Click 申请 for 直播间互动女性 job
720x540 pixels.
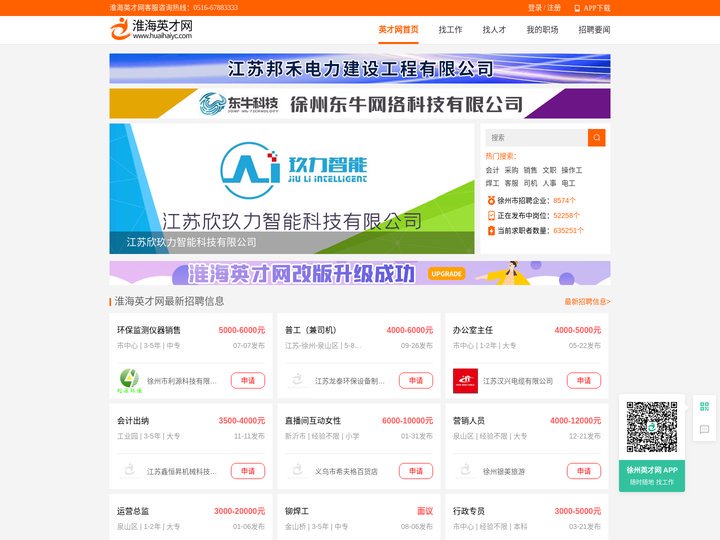pyautogui.click(x=416, y=471)
